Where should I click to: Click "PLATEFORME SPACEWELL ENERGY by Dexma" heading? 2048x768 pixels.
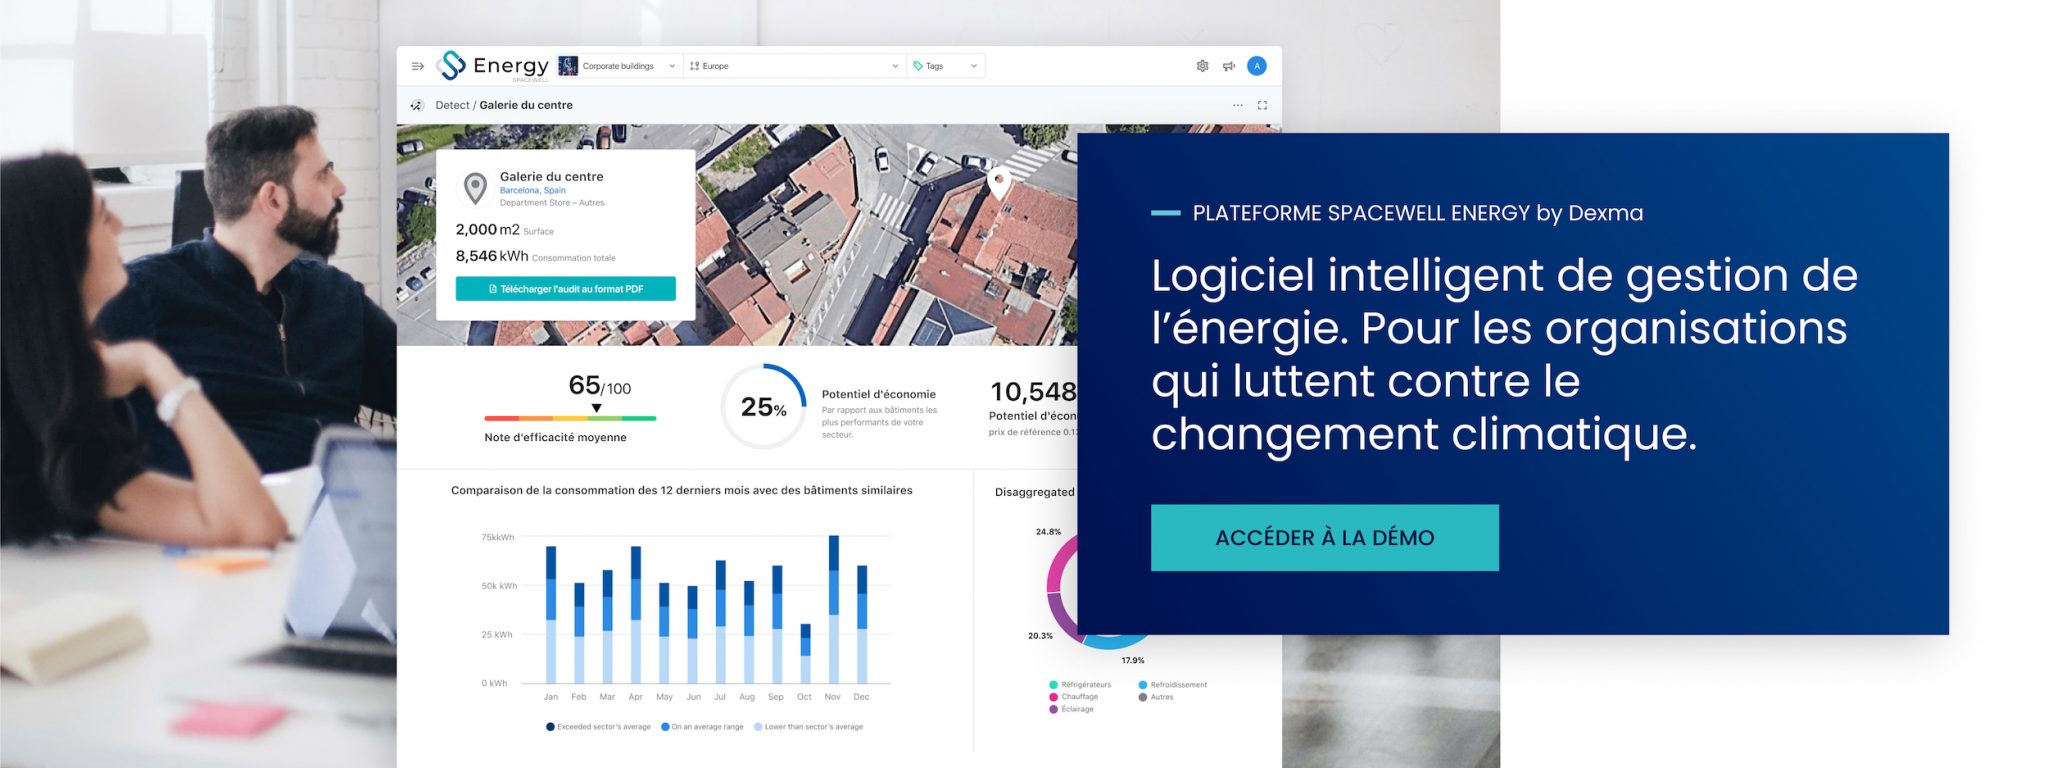coord(1418,213)
